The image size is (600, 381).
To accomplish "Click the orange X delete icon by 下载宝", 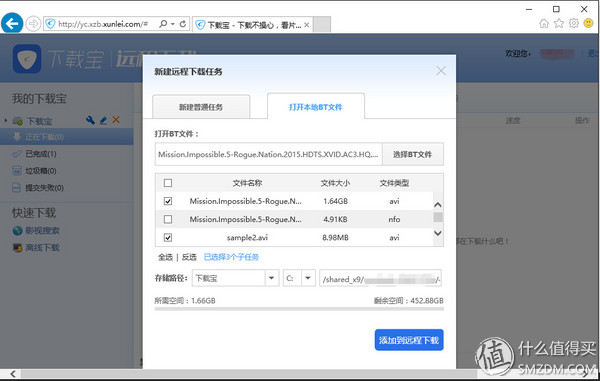I will point(116,120).
